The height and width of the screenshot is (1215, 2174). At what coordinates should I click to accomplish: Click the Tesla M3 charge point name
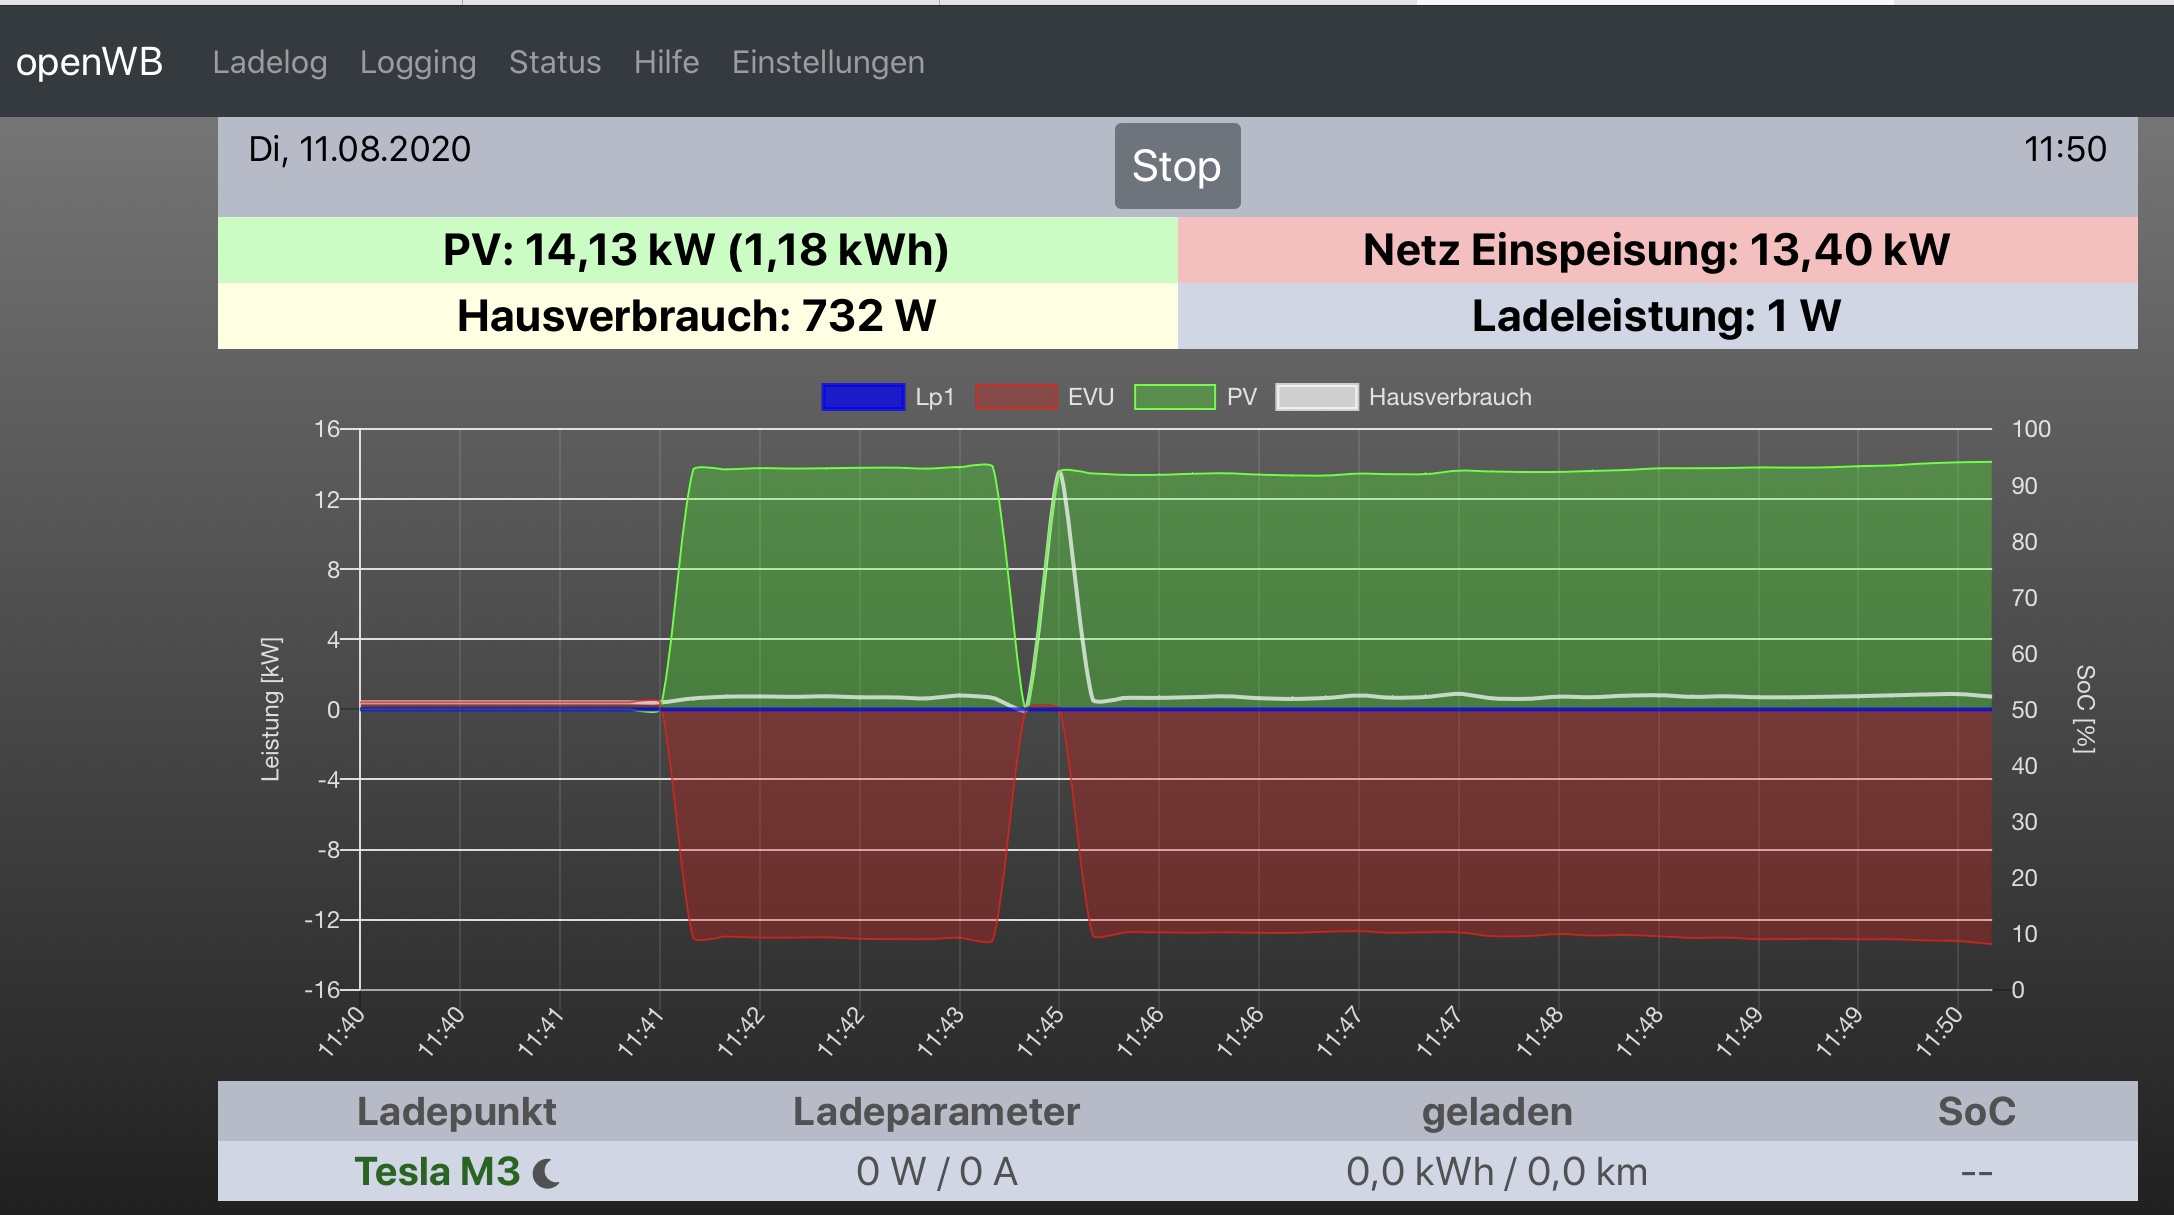(x=437, y=1171)
